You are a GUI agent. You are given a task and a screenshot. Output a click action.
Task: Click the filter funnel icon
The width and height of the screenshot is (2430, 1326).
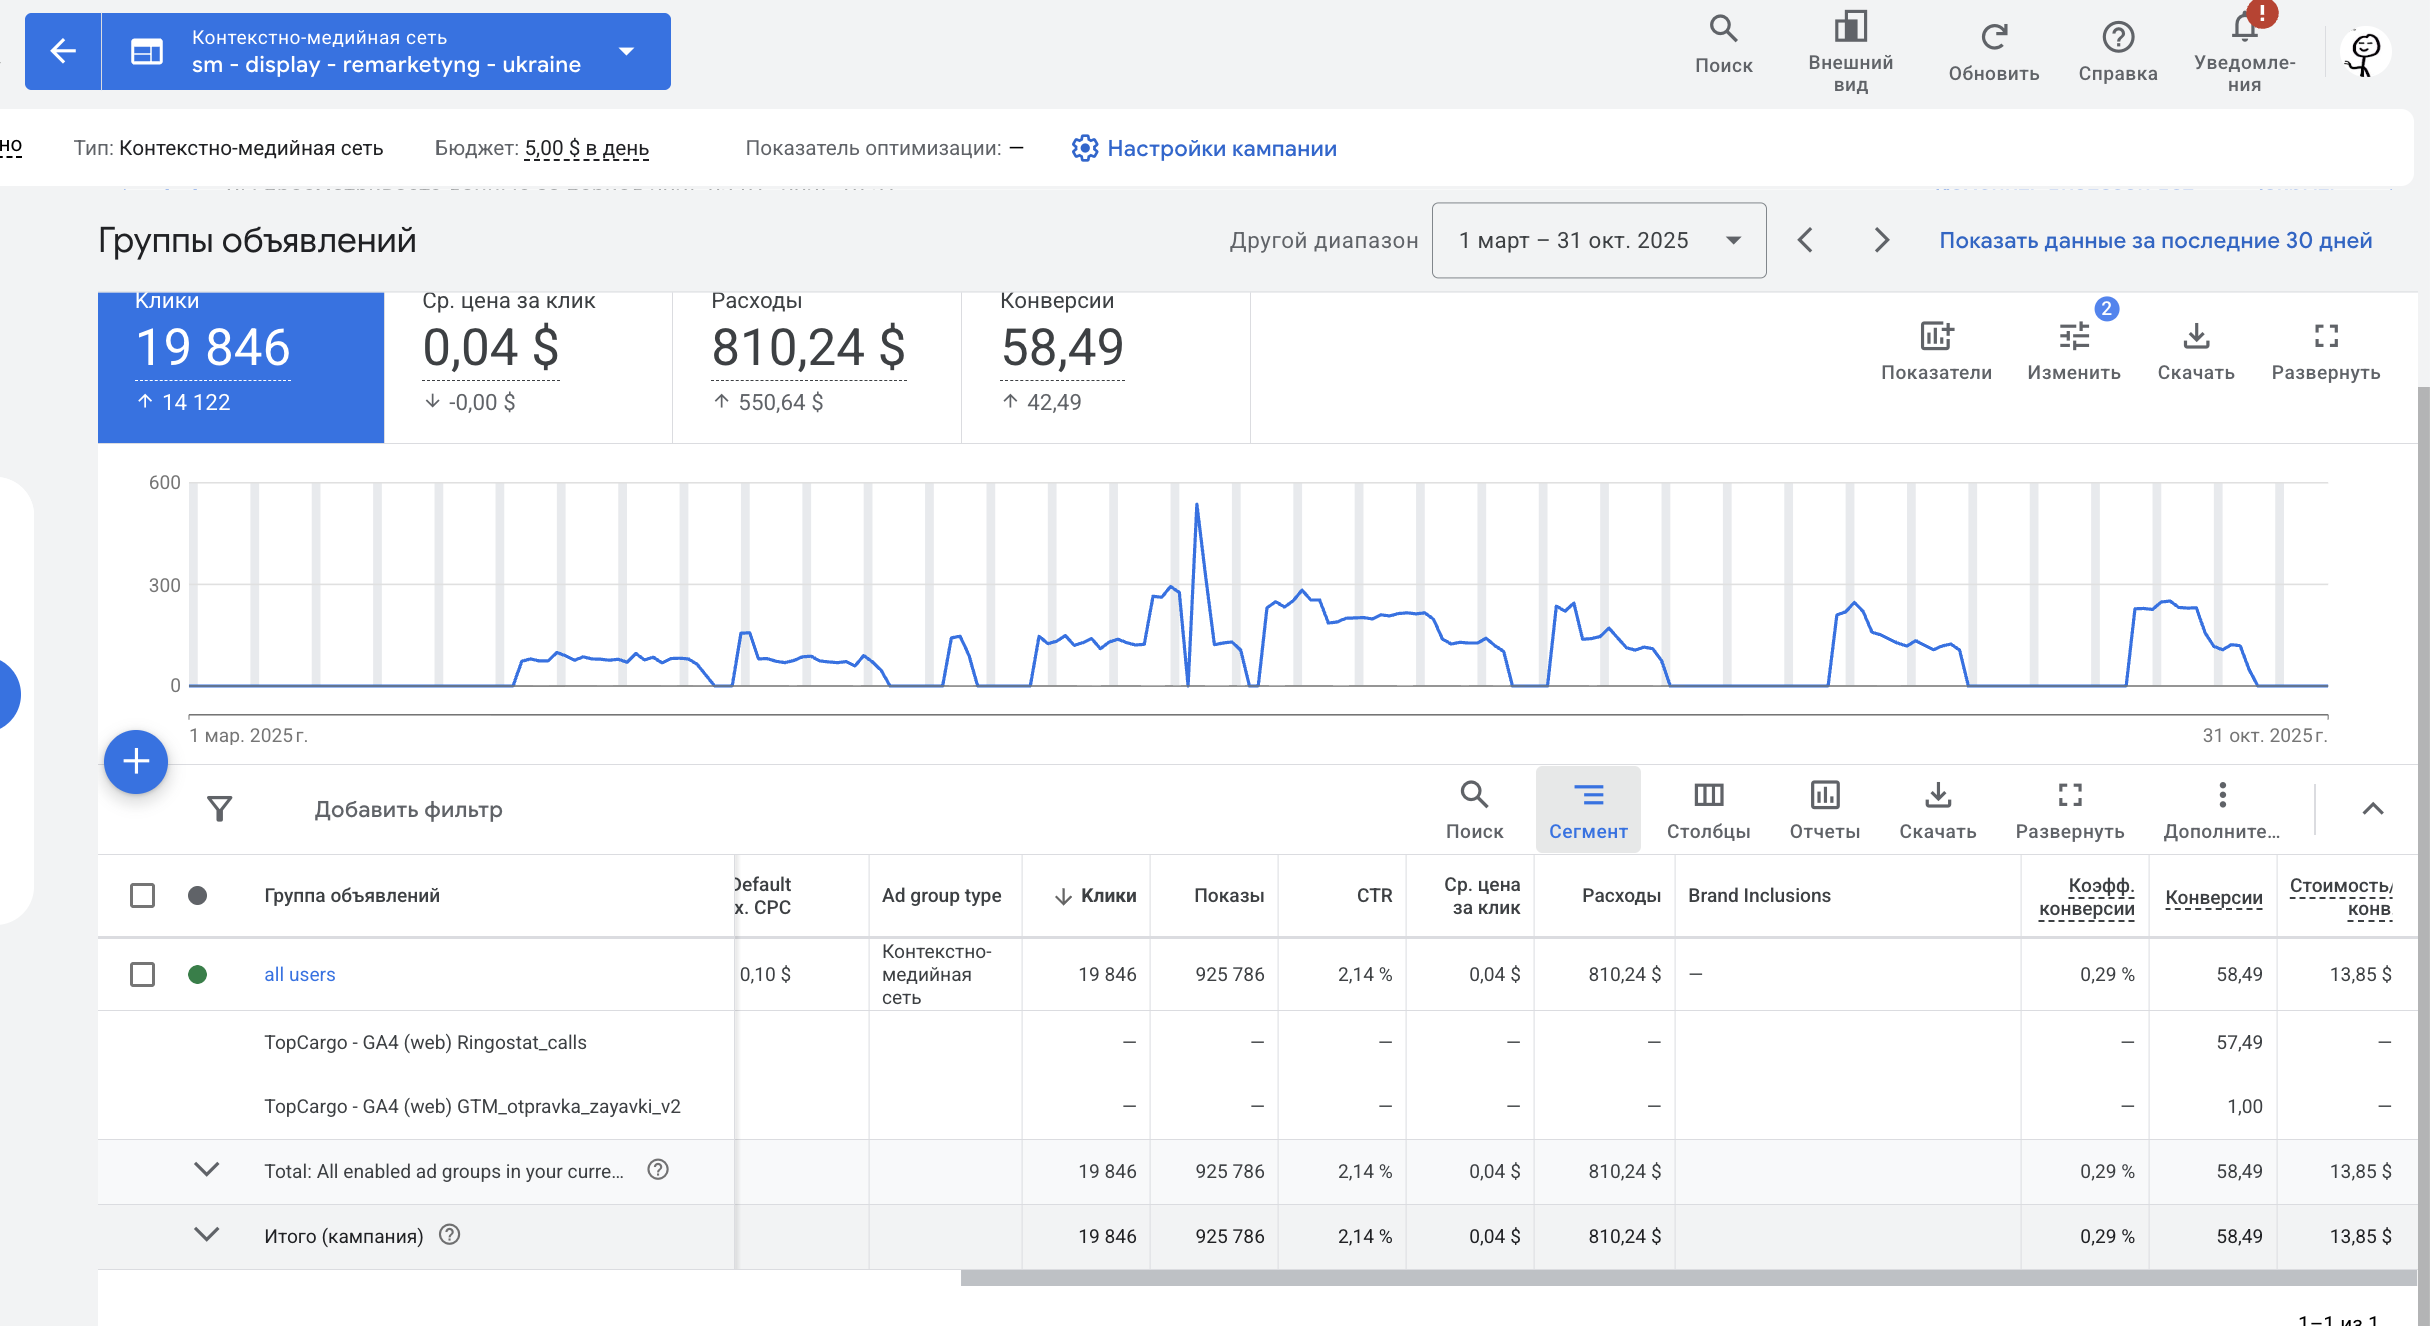click(x=219, y=808)
